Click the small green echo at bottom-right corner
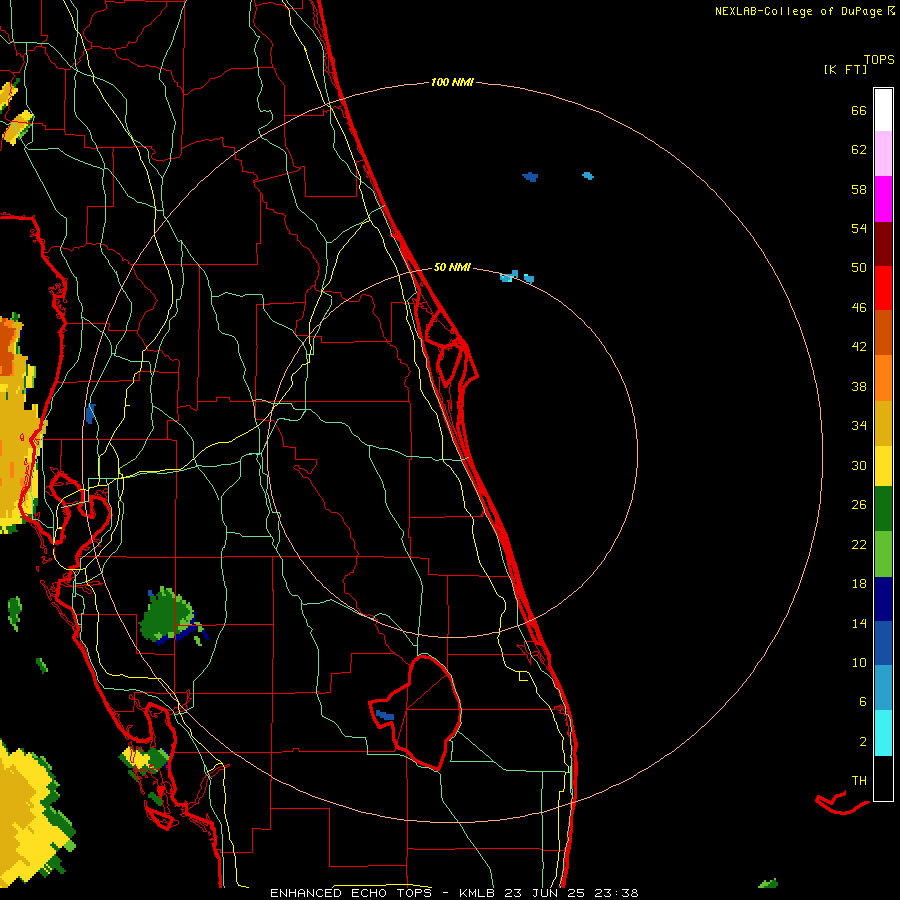 pyautogui.click(x=768, y=883)
